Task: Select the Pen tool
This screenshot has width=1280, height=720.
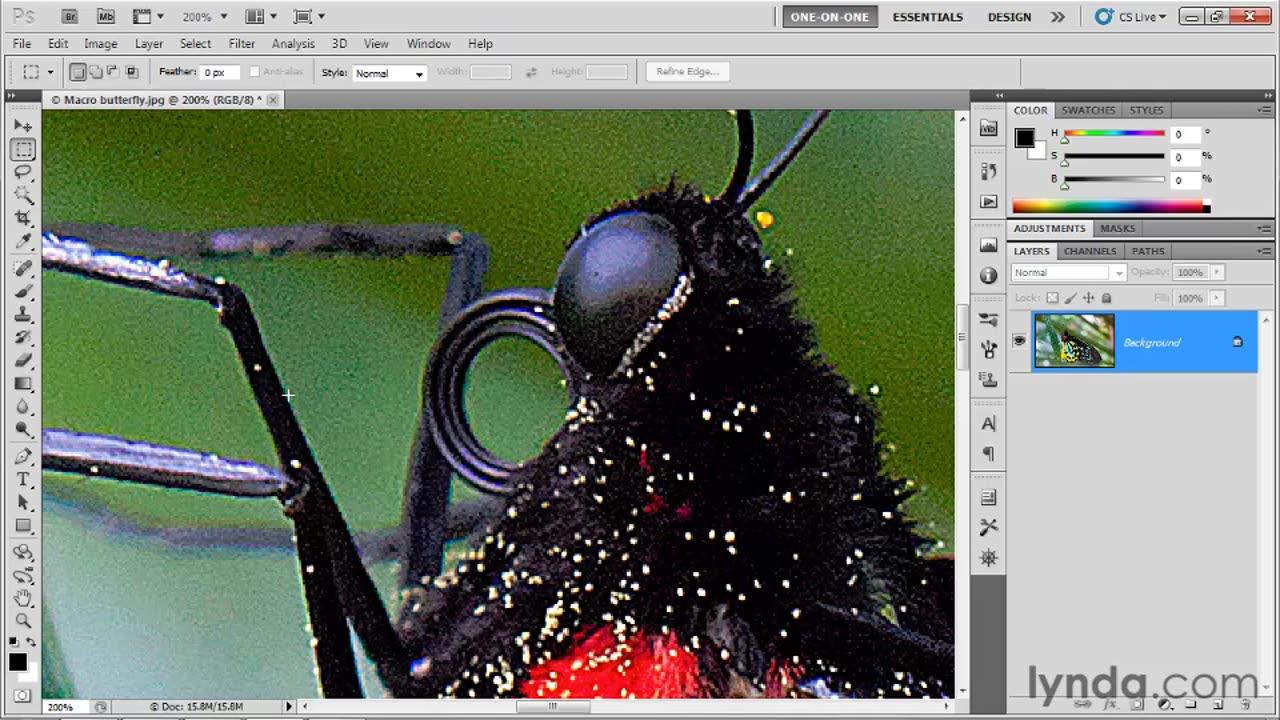Action: pyautogui.click(x=23, y=457)
